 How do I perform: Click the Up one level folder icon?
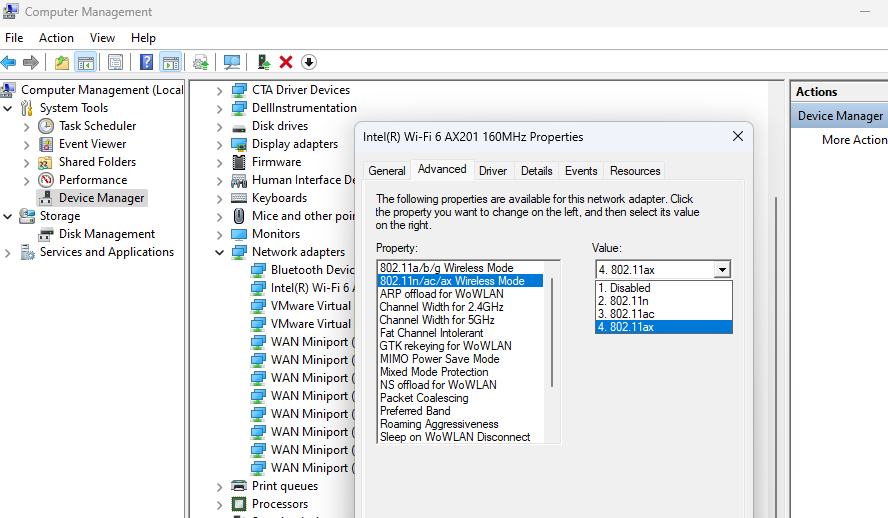click(62, 62)
